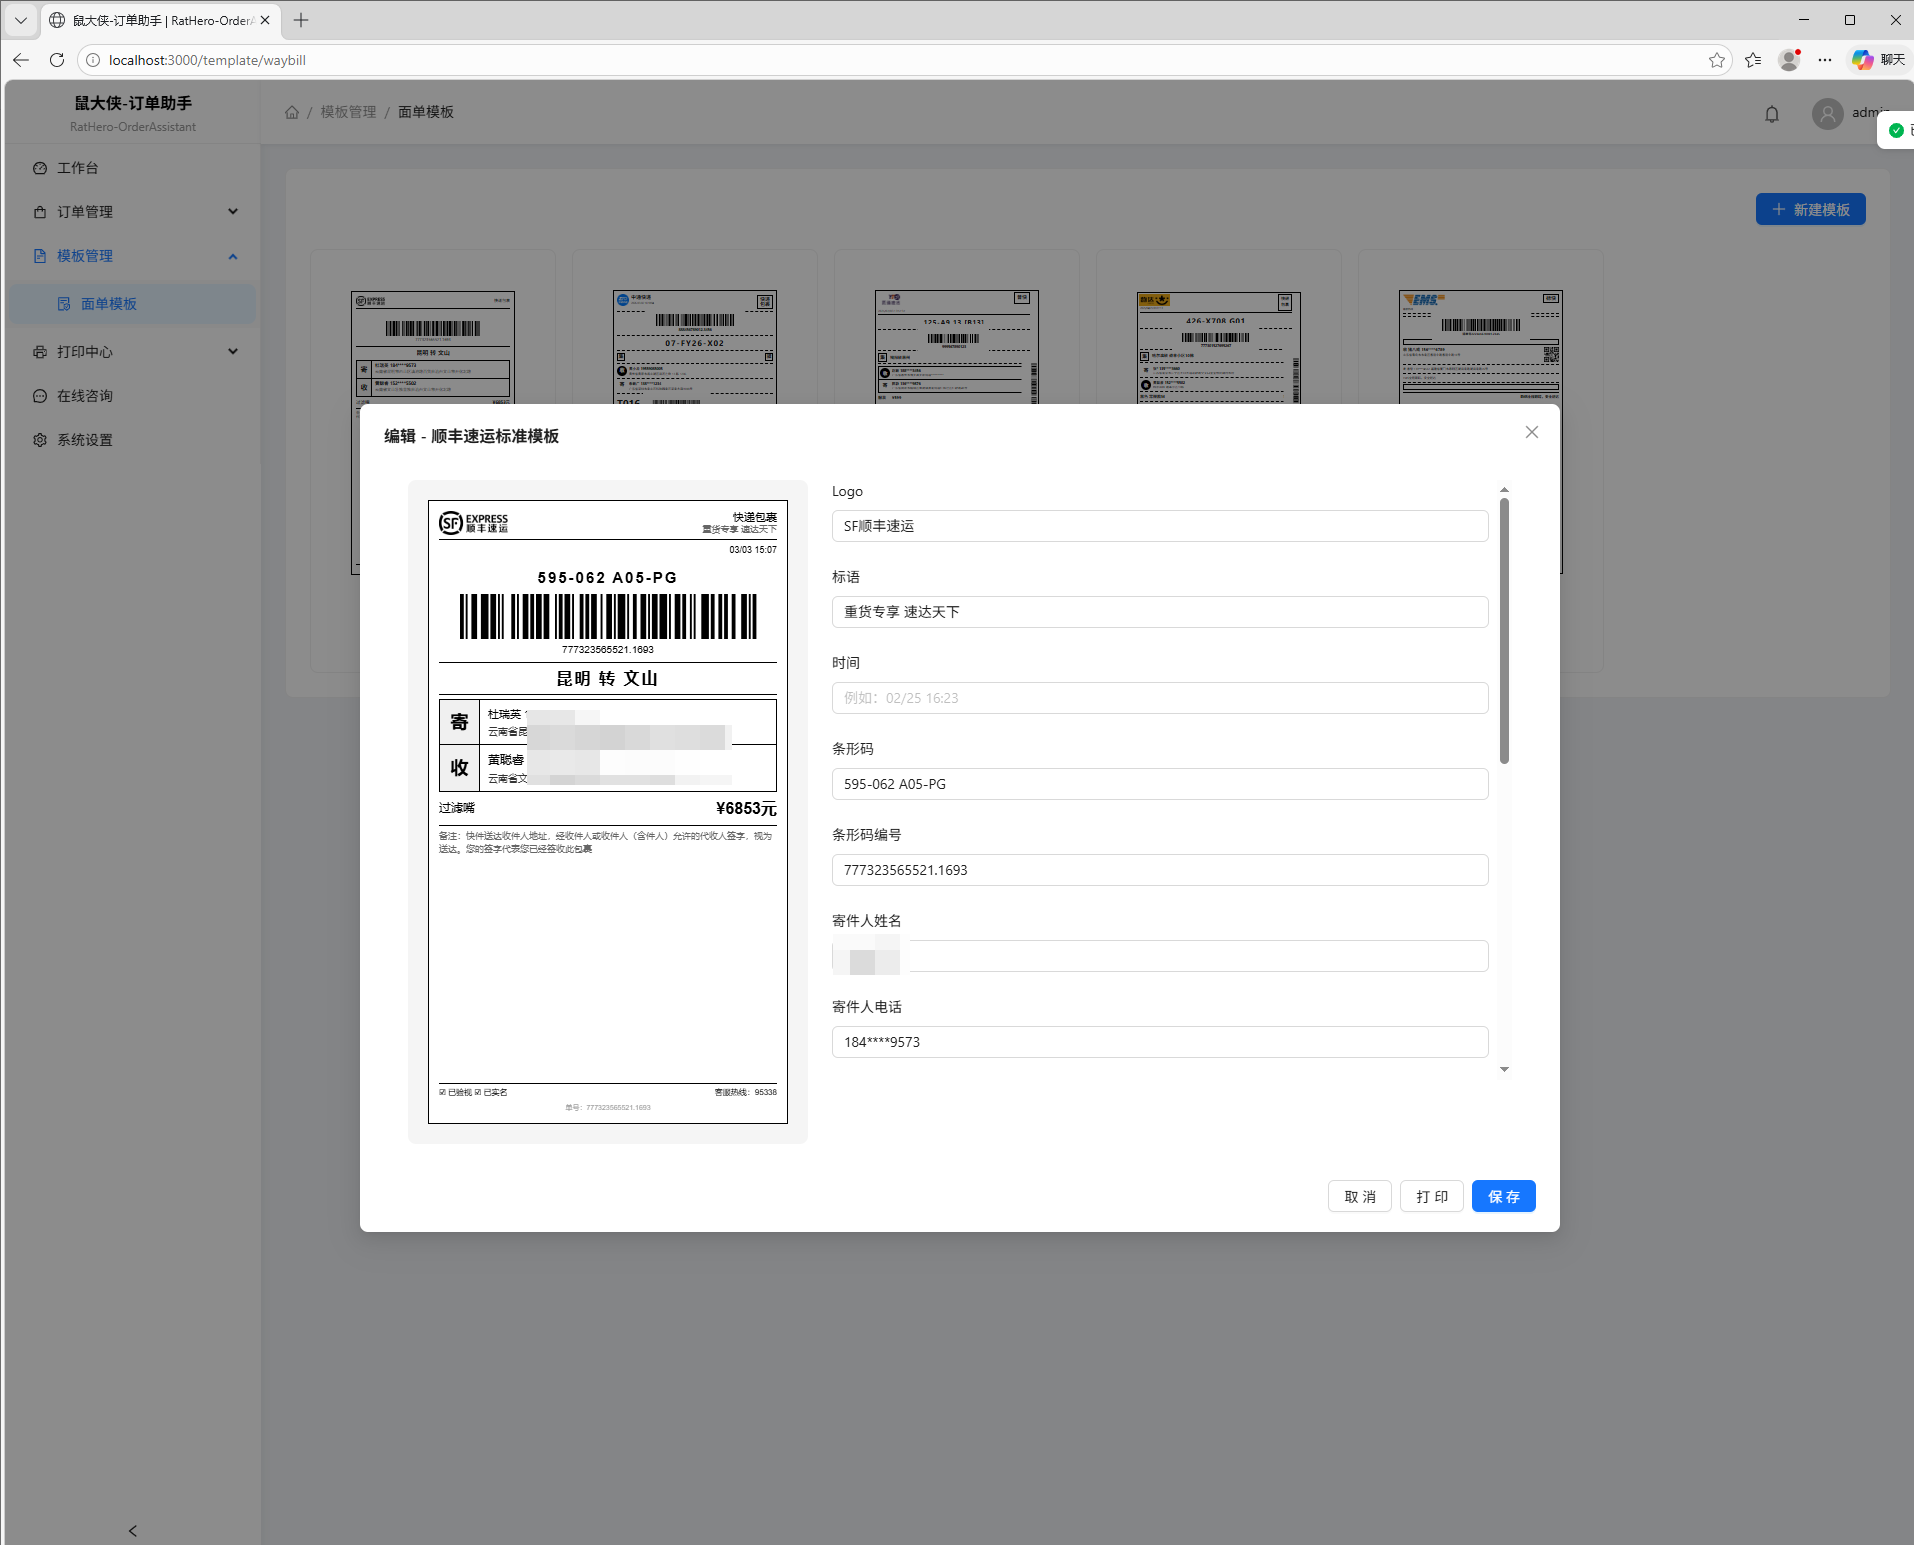Open the 工作台 menu item
1914x1545 pixels.
pos(78,168)
